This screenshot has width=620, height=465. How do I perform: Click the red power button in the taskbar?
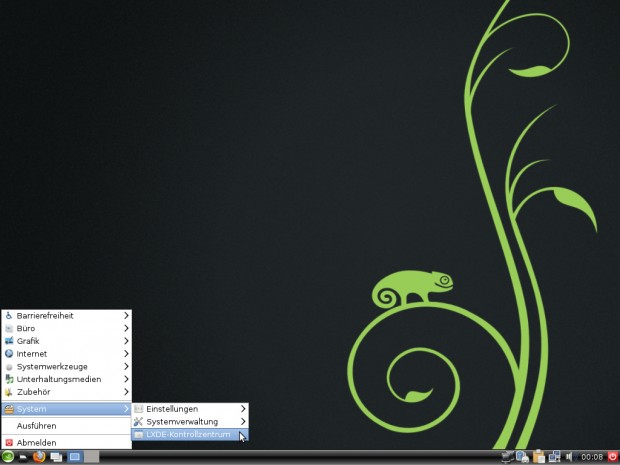pyautogui.click(x=612, y=457)
